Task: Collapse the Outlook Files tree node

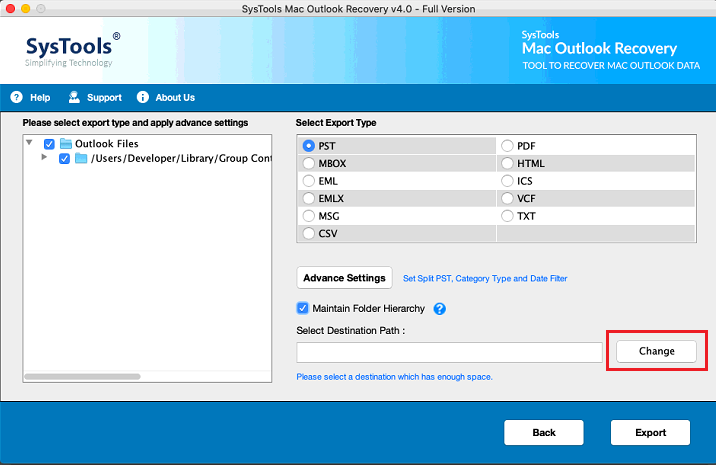Action: tap(30, 144)
